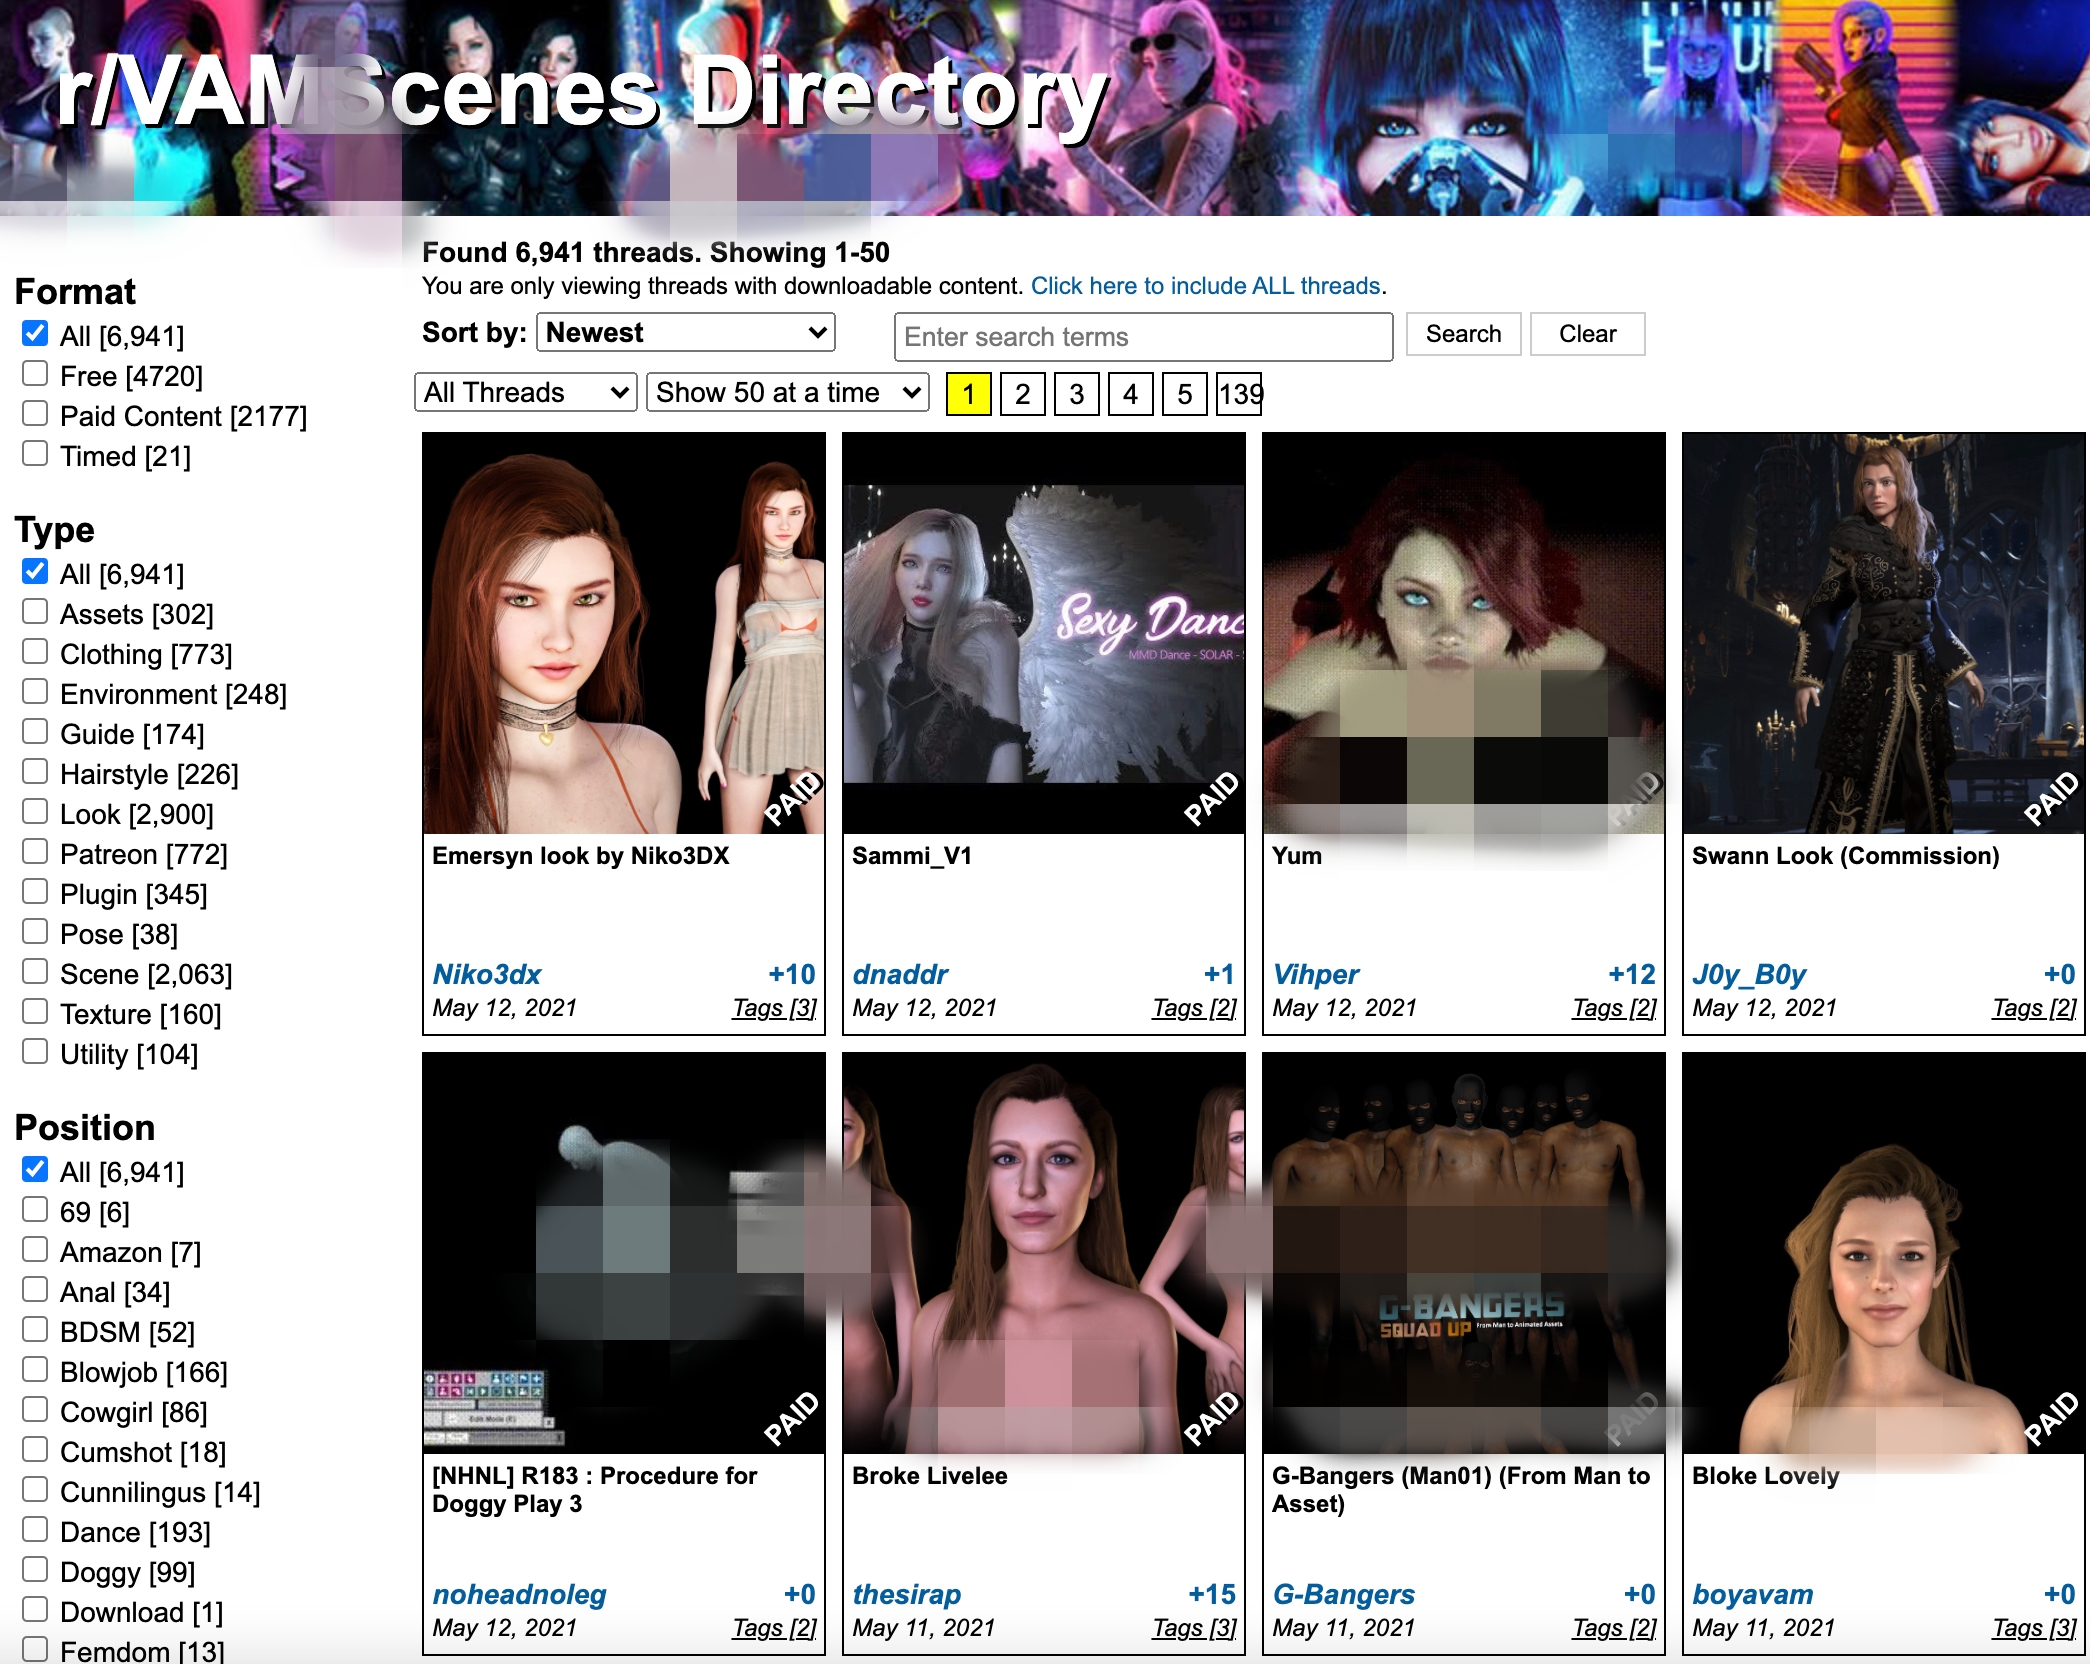Go to page 2 of results
The width and height of the screenshot is (2090, 1664).
[x=1022, y=394]
